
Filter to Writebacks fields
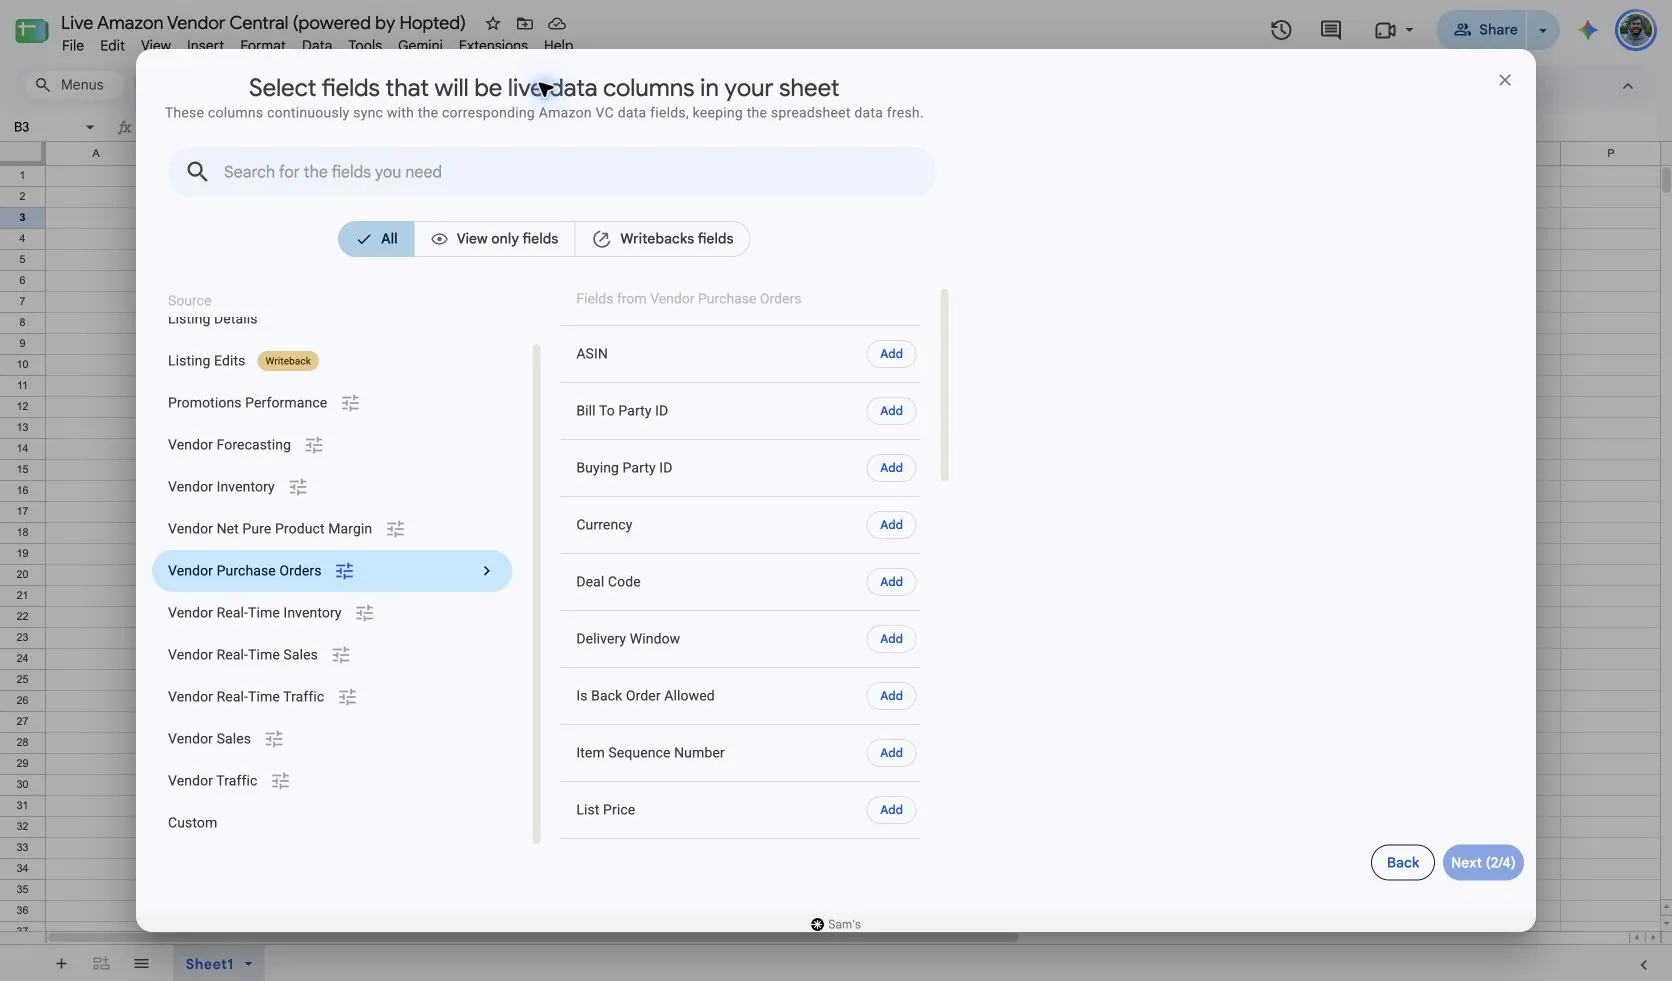pyautogui.click(x=663, y=239)
